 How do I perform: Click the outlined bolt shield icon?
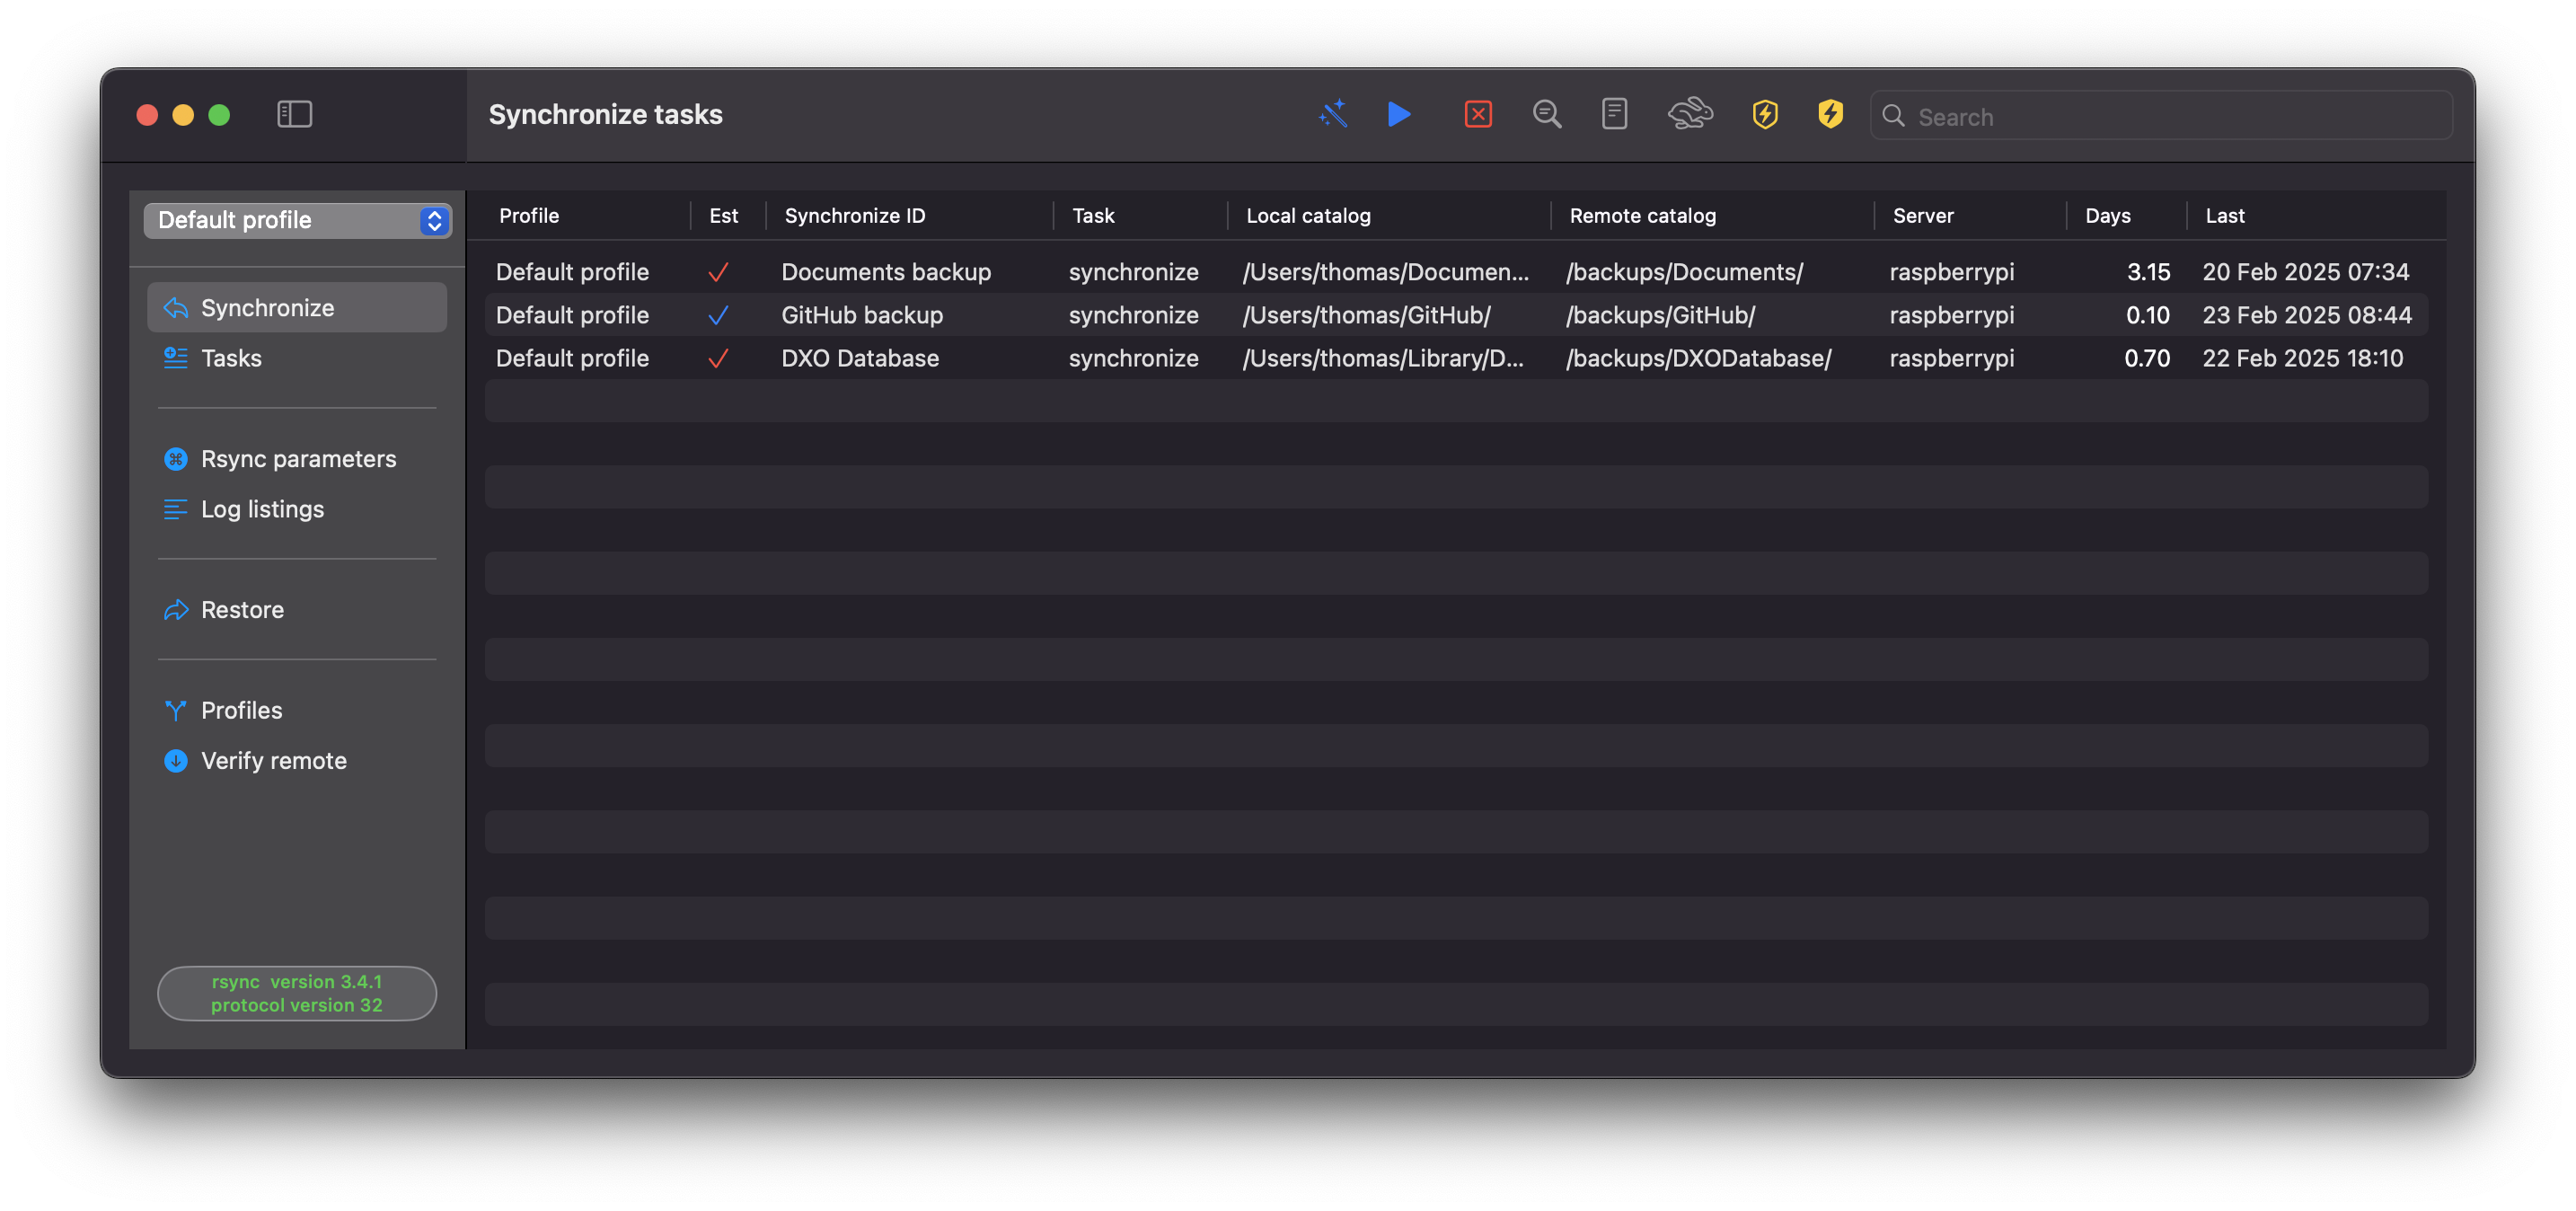(1765, 114)
